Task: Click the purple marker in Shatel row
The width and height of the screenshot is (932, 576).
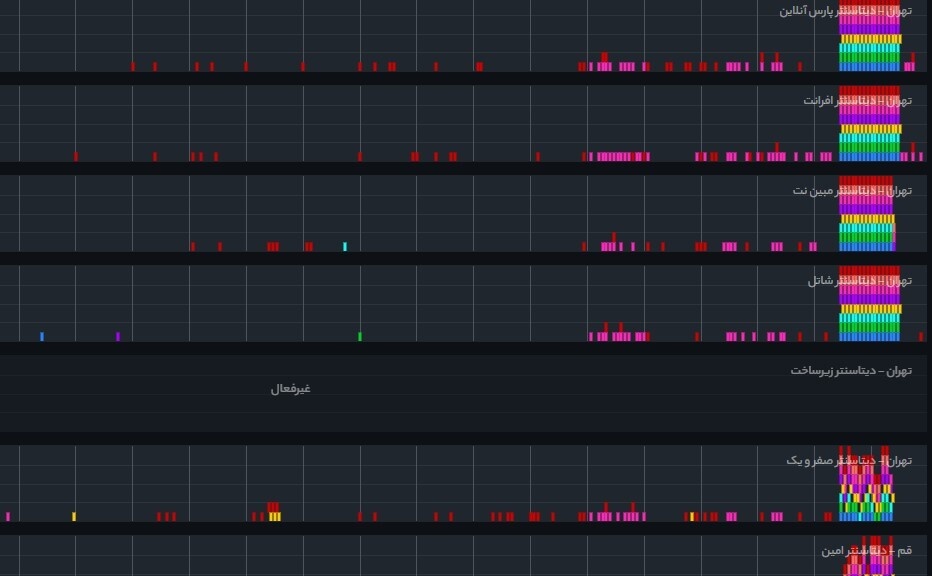Action: [118, 336]
